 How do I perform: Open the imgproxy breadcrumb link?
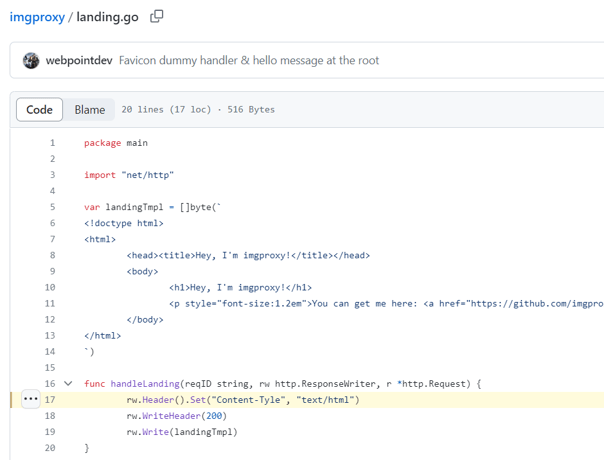point(36,17)
